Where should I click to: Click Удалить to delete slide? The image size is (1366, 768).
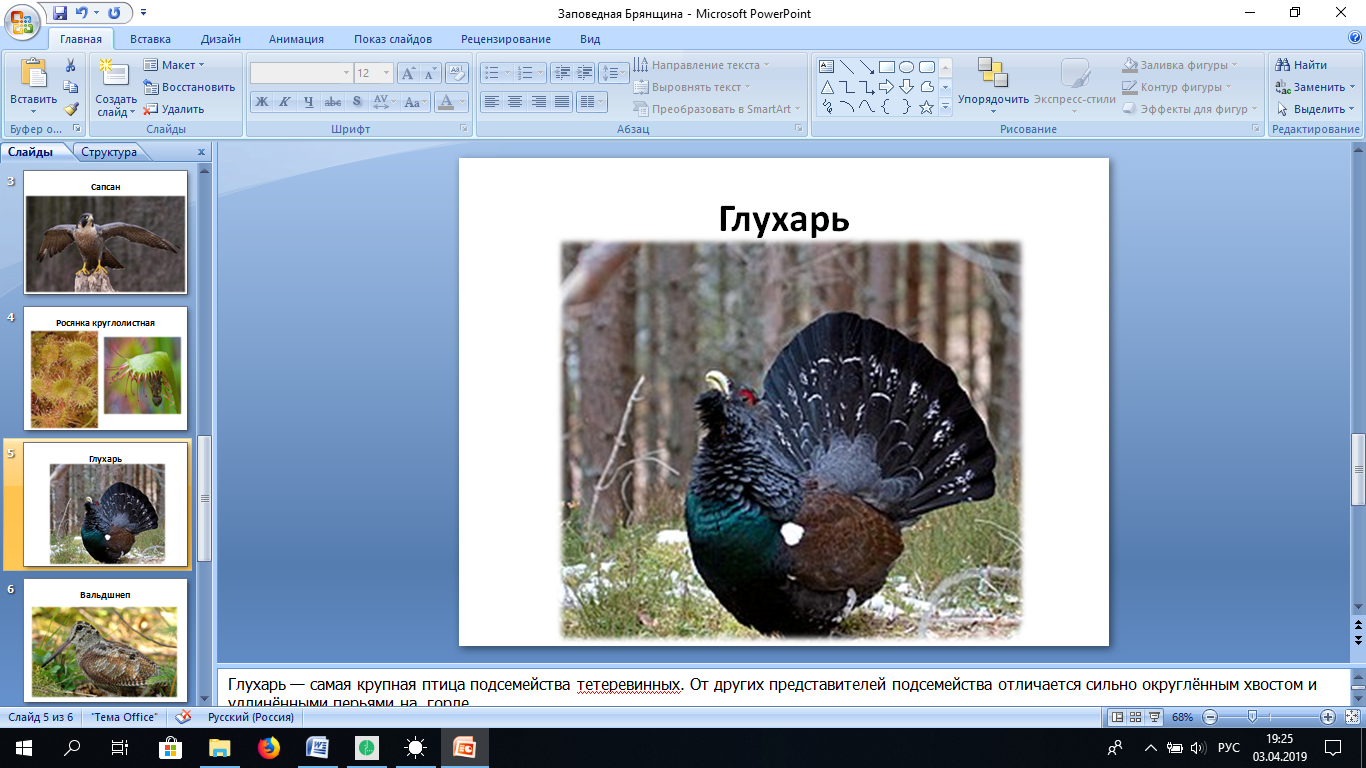[174, 109]
